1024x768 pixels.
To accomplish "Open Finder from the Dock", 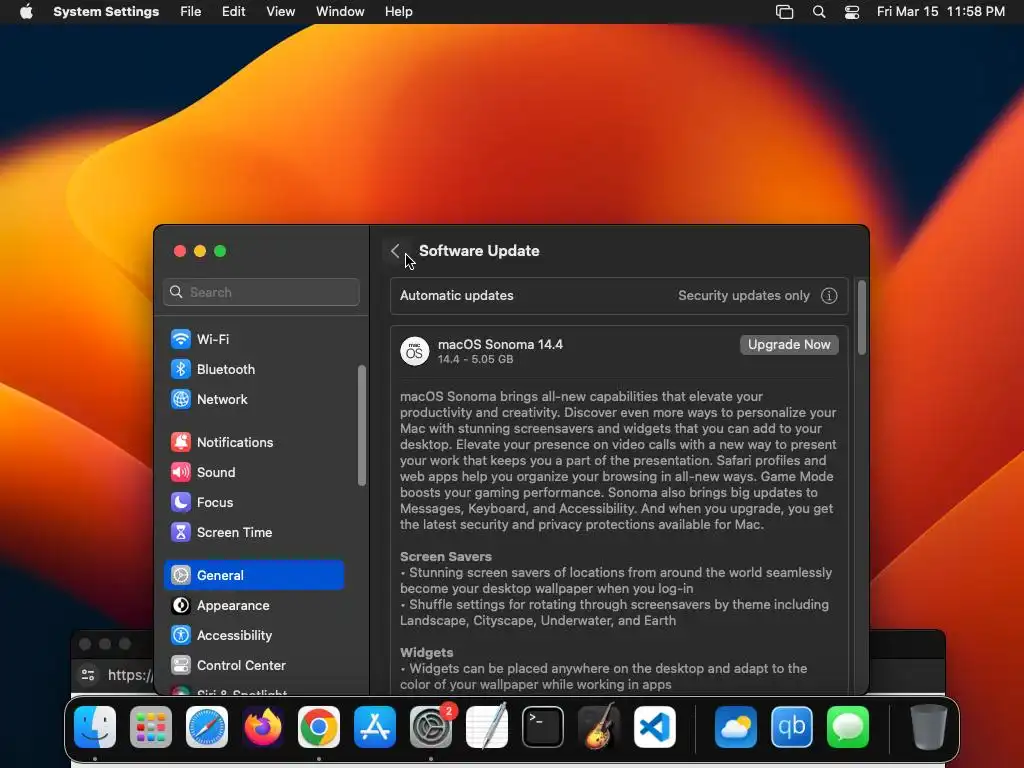I will tap(95, 727).
